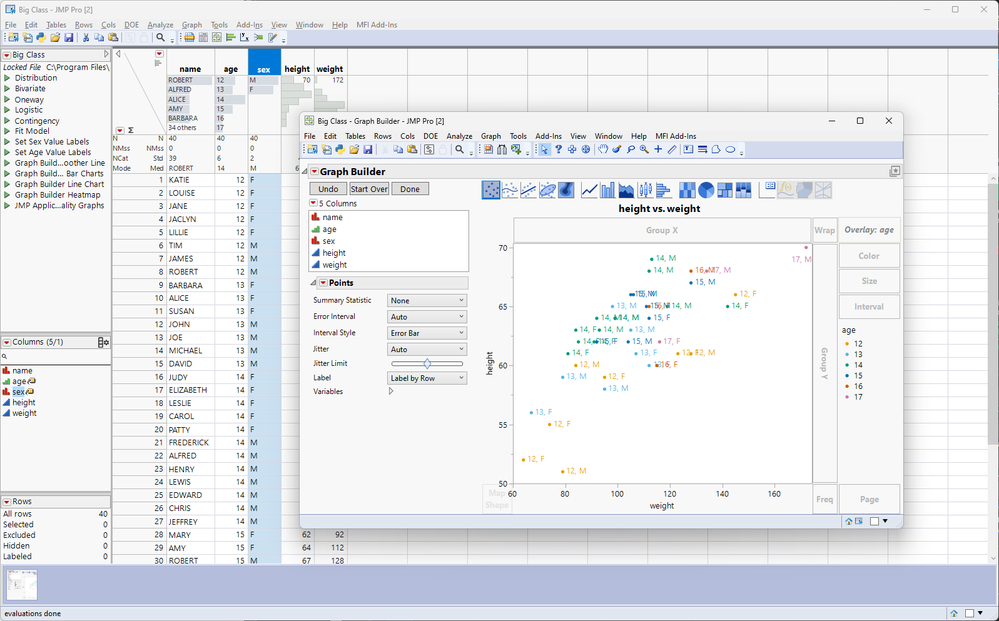Pick the Pie chart element icon
This screenshot has width=999, height=621.
[705, 190]
